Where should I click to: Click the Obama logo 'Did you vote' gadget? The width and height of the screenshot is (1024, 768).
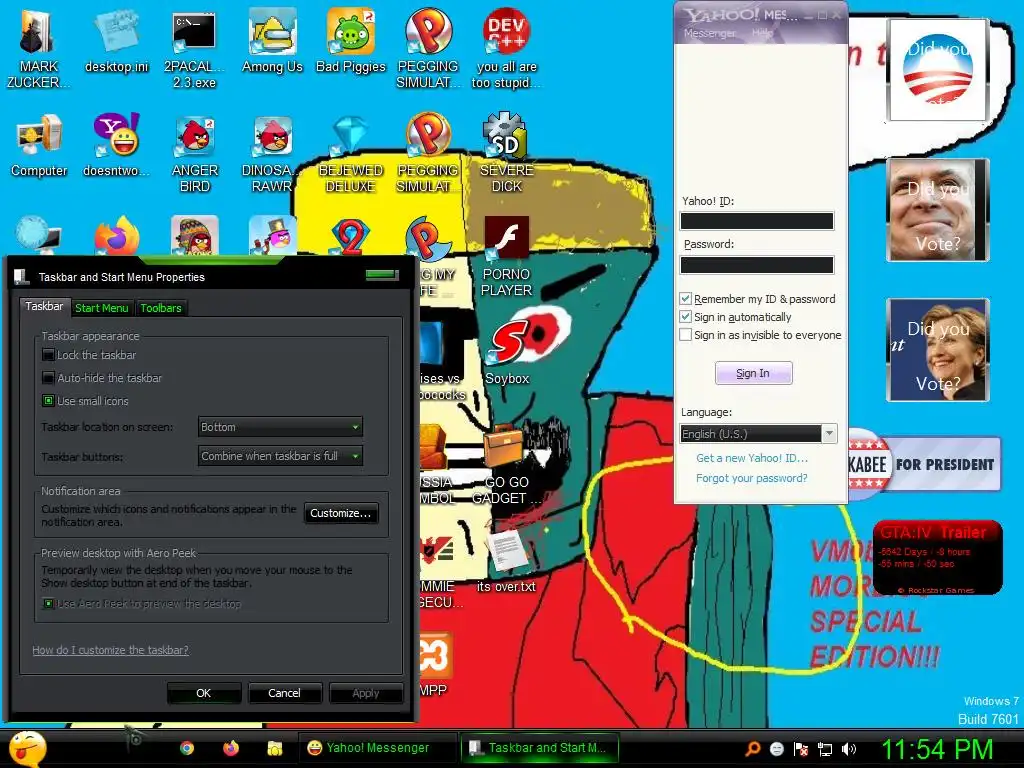[937, 70]
